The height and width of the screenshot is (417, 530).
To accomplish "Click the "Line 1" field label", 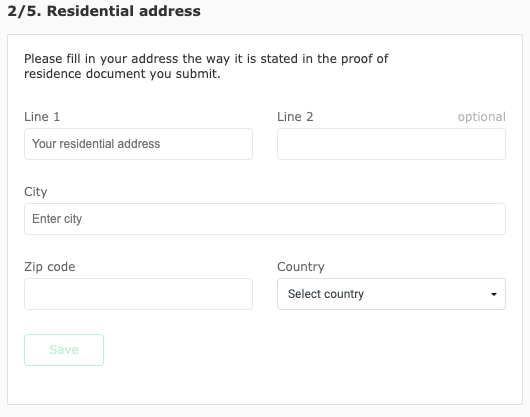I will (42, 117).
